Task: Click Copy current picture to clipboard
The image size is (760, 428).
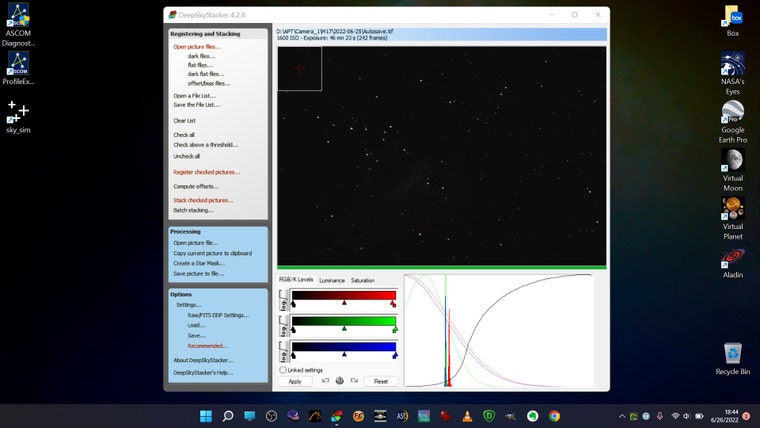Action: (212, 254)
